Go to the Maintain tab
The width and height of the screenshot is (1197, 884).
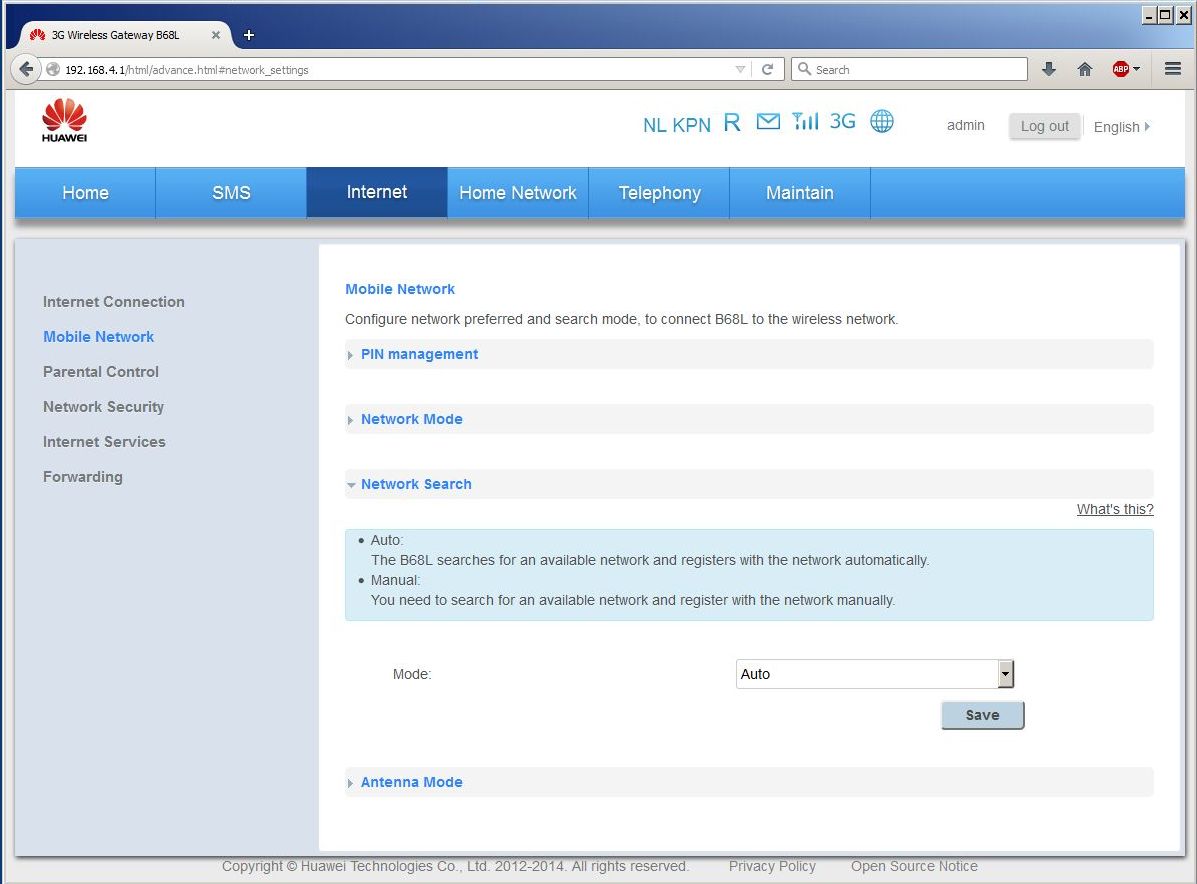(800, 192)
